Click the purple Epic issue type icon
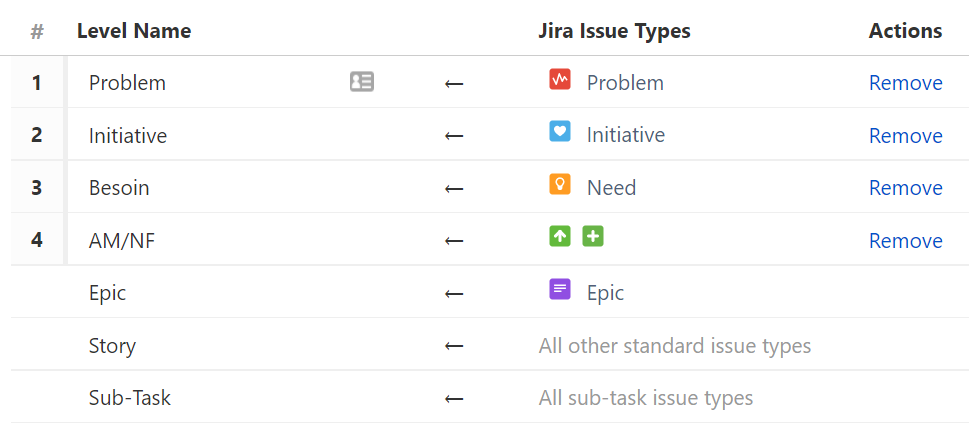 tap(559, 289)
